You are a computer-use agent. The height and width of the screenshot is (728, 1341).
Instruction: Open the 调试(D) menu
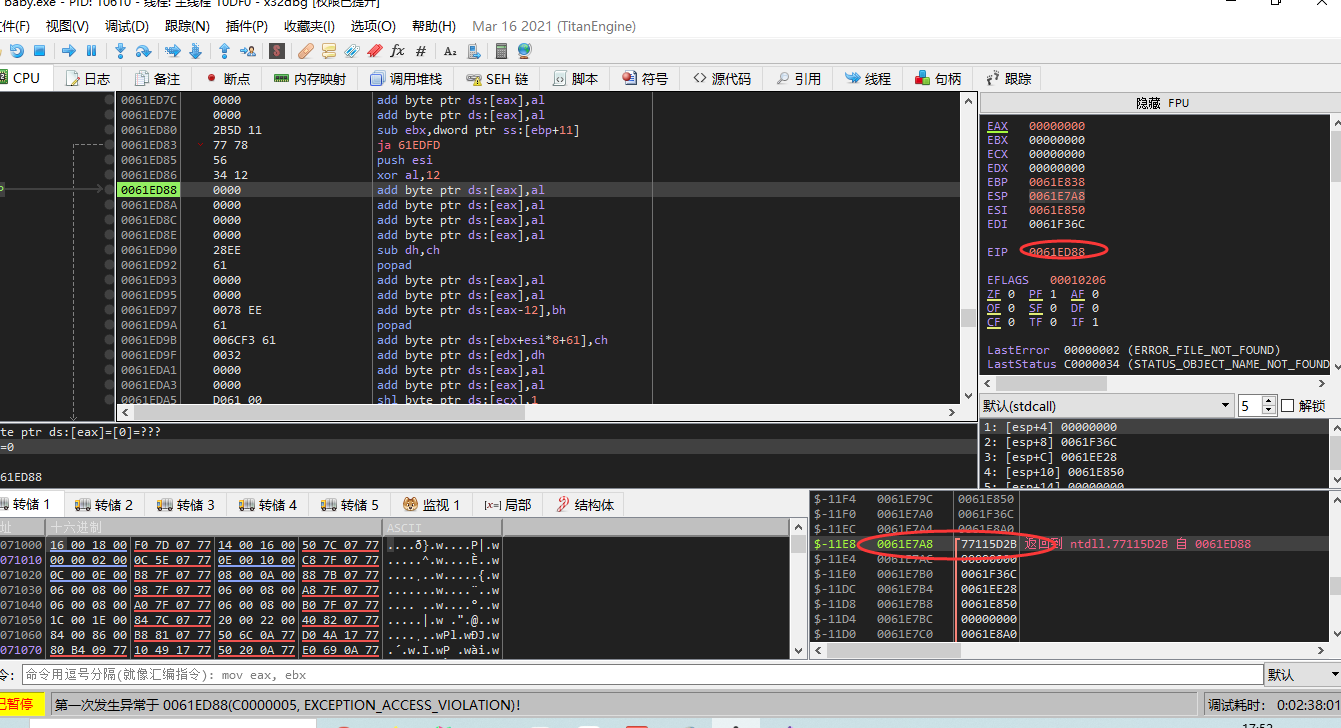pyautogui.click(x=127, y=26)
